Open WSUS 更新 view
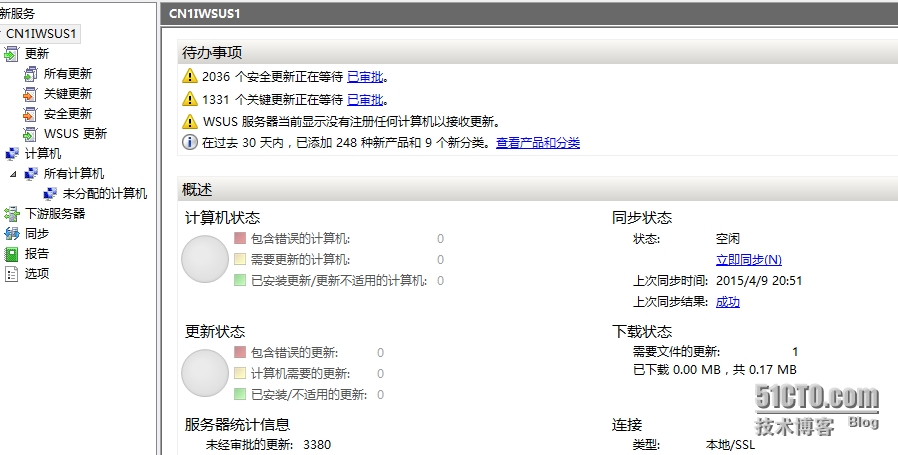The width and height of the screenshot is (898, 455). [x=75, y=134]
